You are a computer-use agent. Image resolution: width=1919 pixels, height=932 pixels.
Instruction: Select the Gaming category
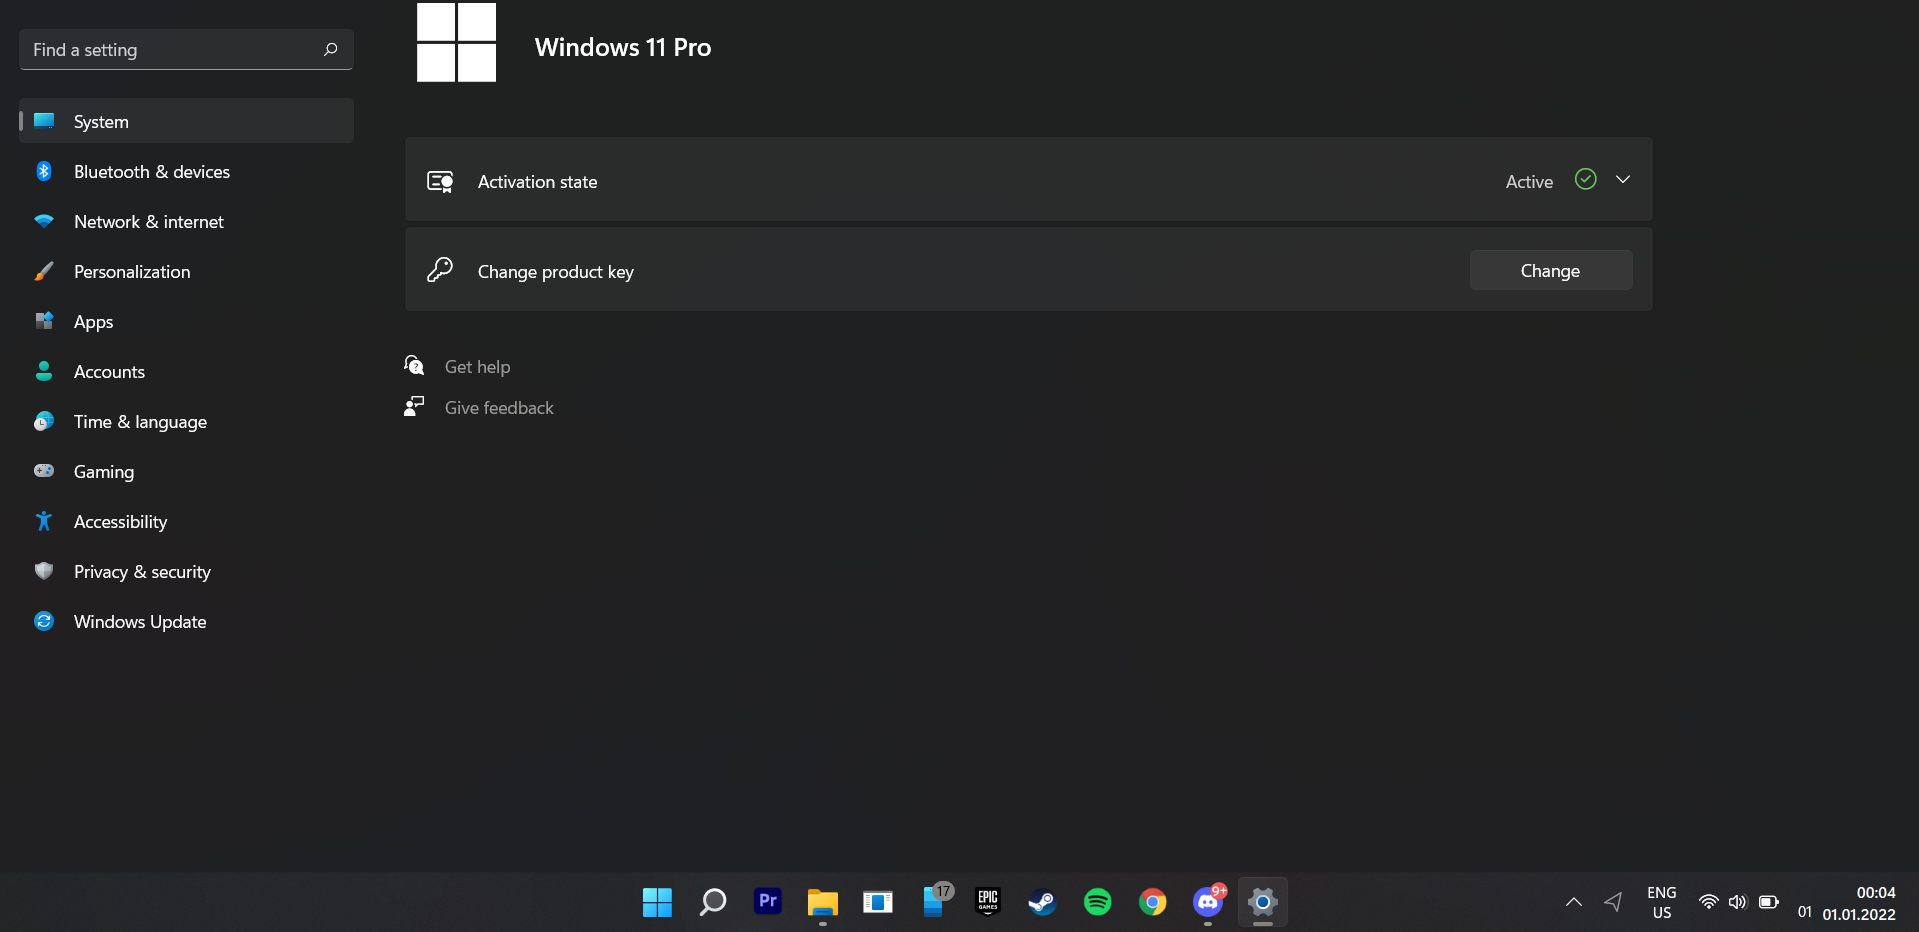(186, 471)
